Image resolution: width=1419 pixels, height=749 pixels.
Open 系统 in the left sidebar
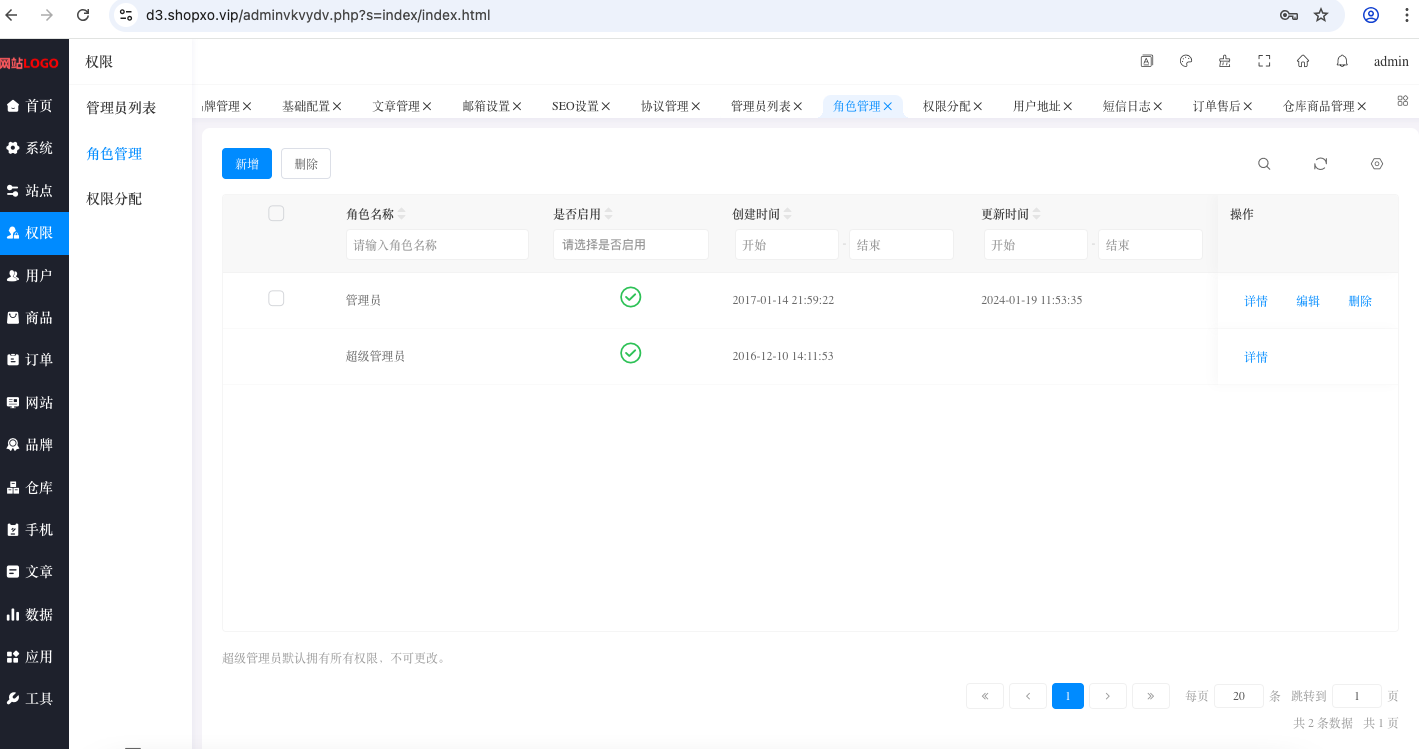[x=34, y=148]
